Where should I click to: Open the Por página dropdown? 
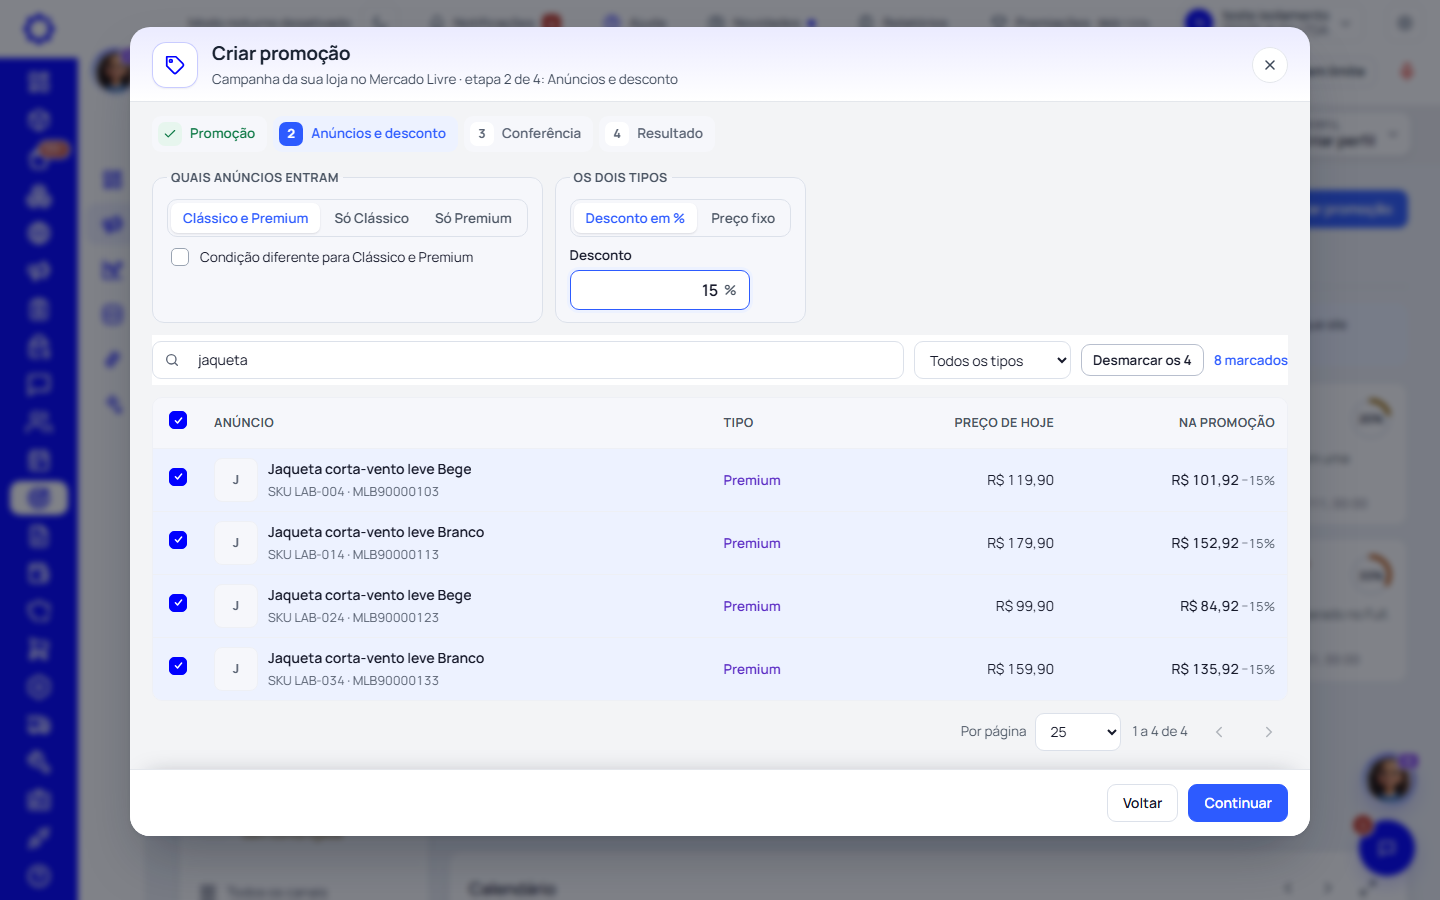[x=1078, y=732]
